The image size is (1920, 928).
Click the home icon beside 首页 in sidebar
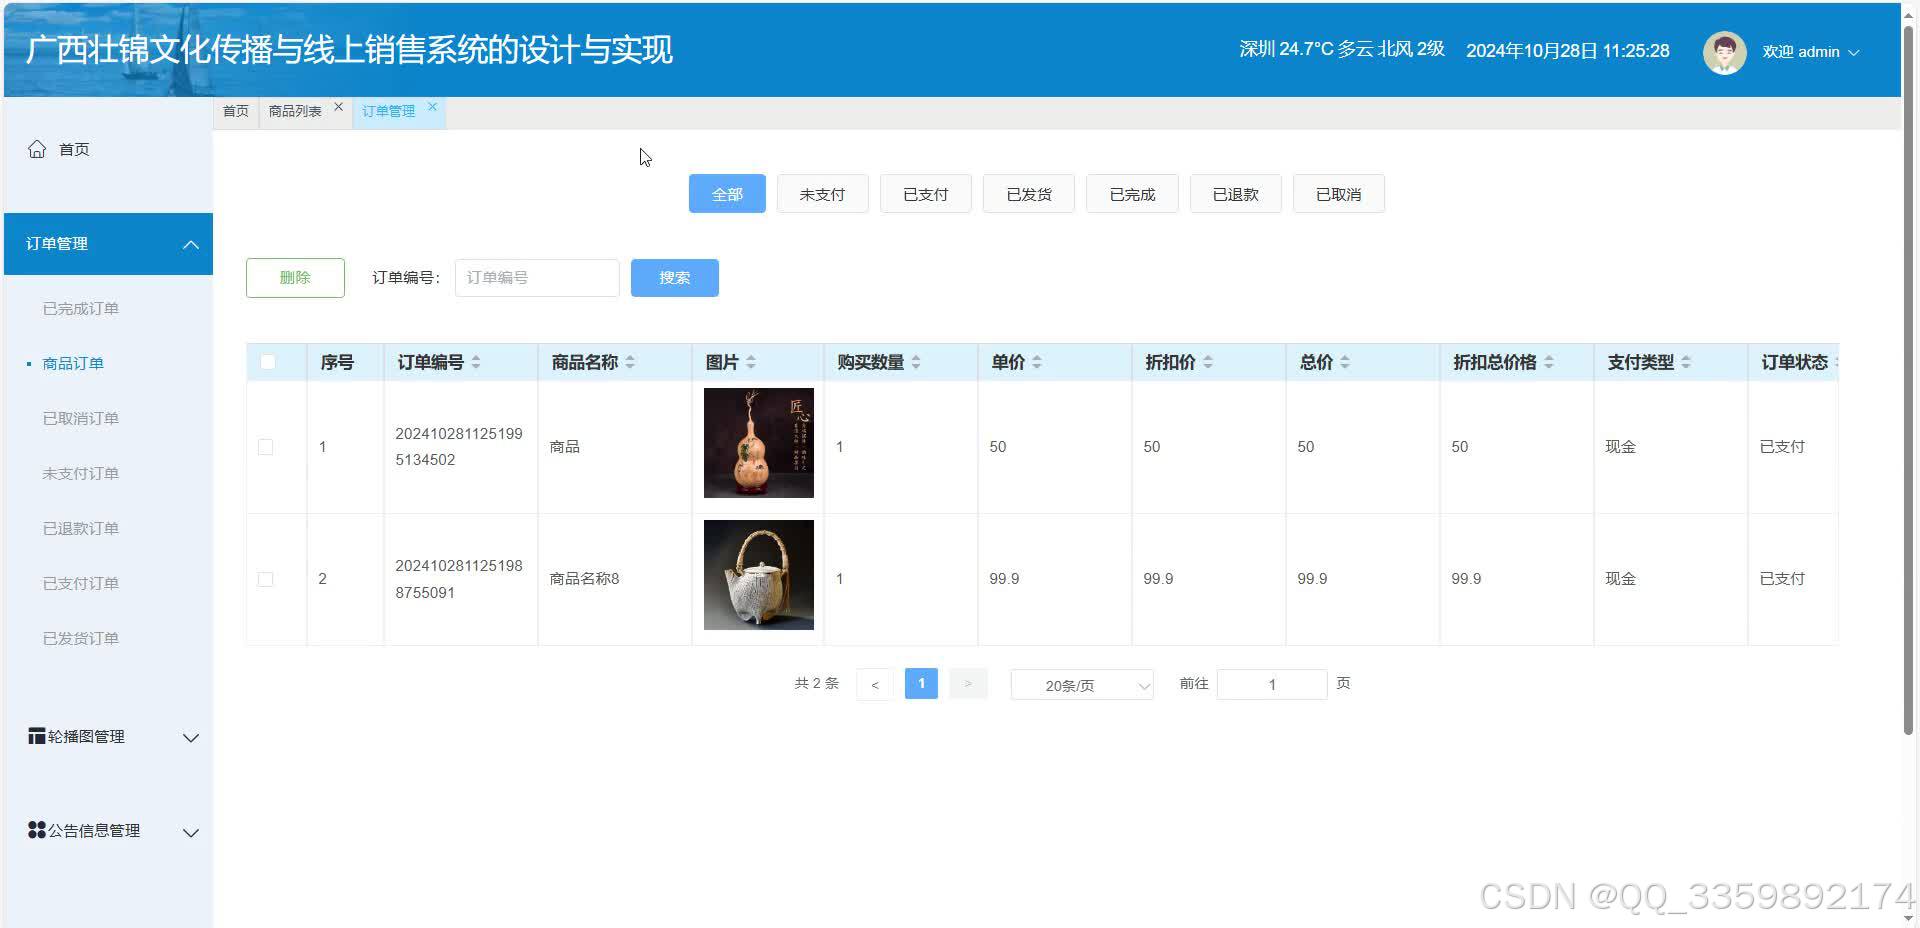[x=37, y=148]
